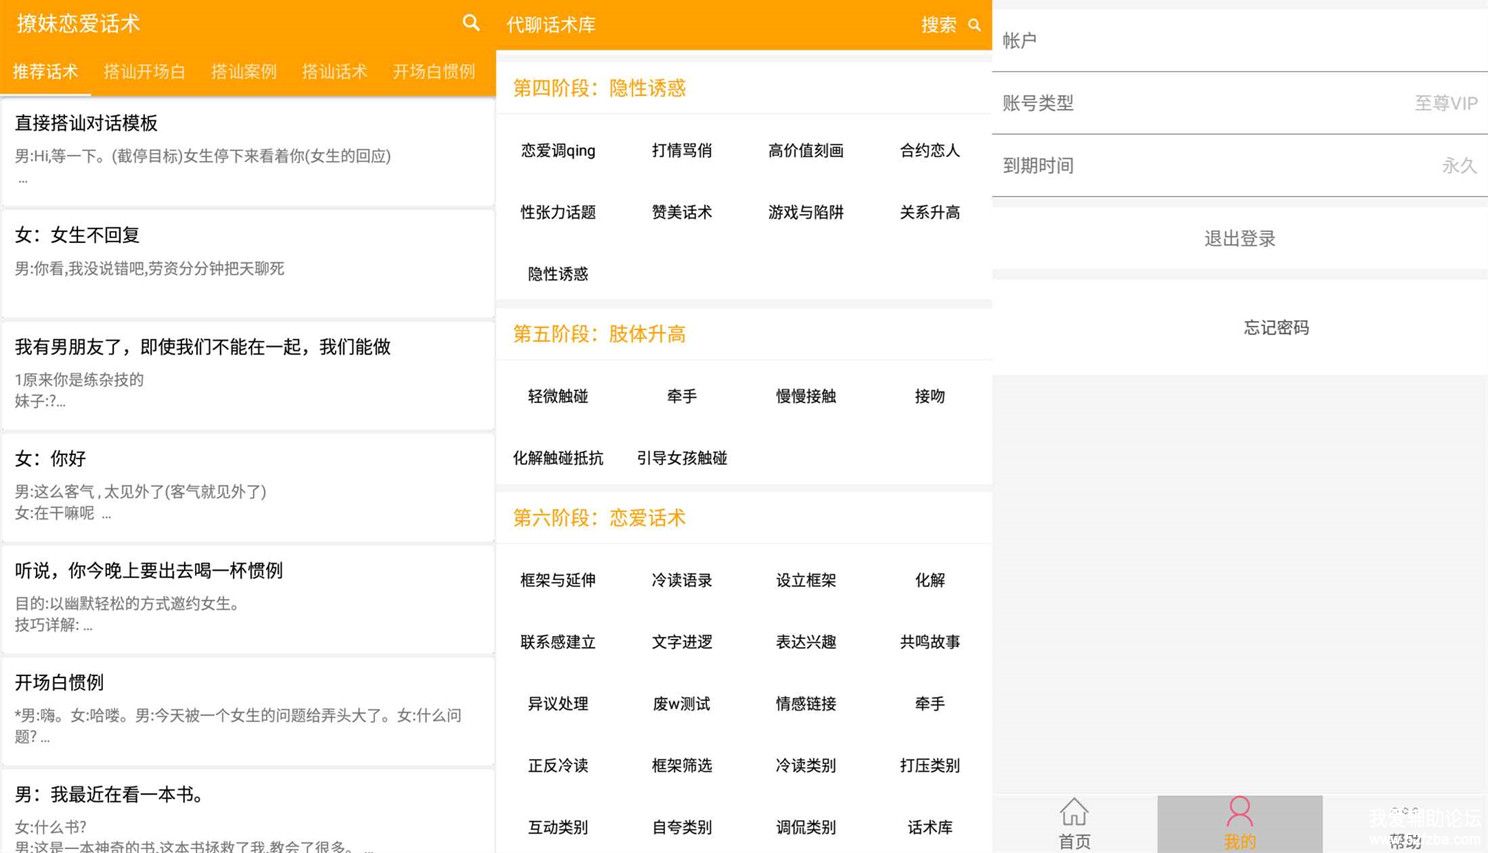Tap the magnifier icon beside 搜索
This screenshot has width=1488, height=853.
pos(974,25)
